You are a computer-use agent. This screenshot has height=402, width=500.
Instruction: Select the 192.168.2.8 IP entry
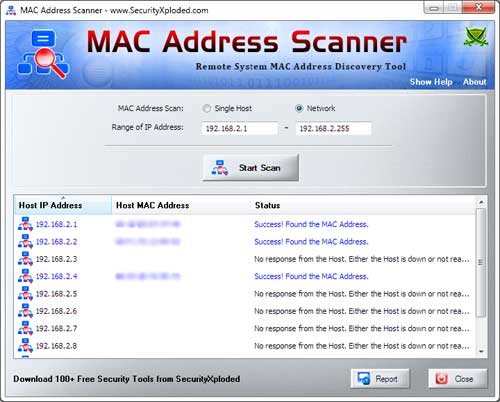[x=56, y=345]
